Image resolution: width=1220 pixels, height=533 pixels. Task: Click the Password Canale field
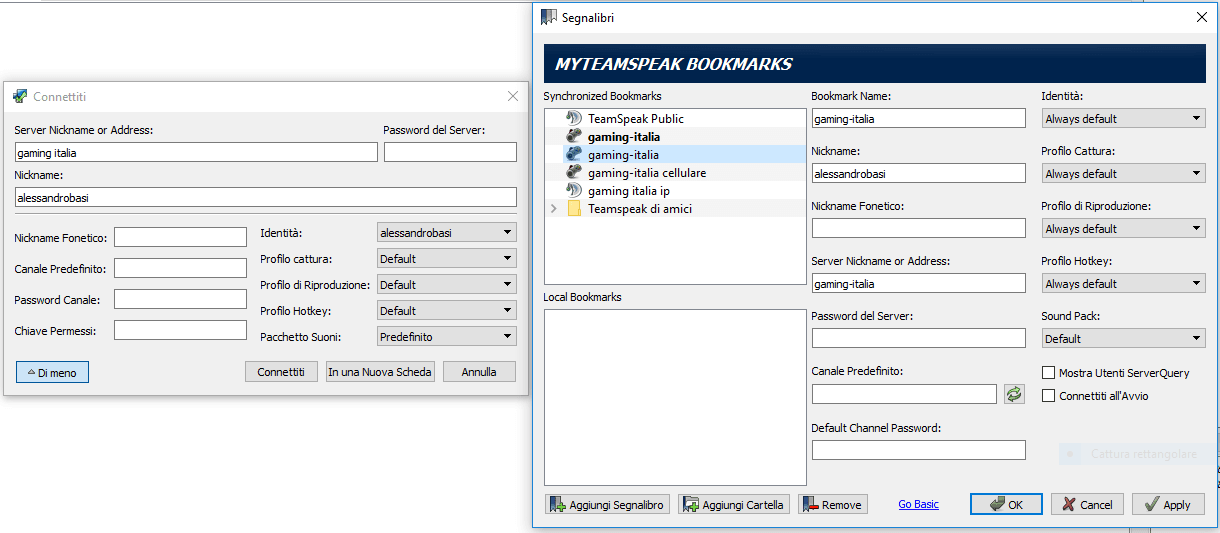pyautogui.click(x=180, y=299)
